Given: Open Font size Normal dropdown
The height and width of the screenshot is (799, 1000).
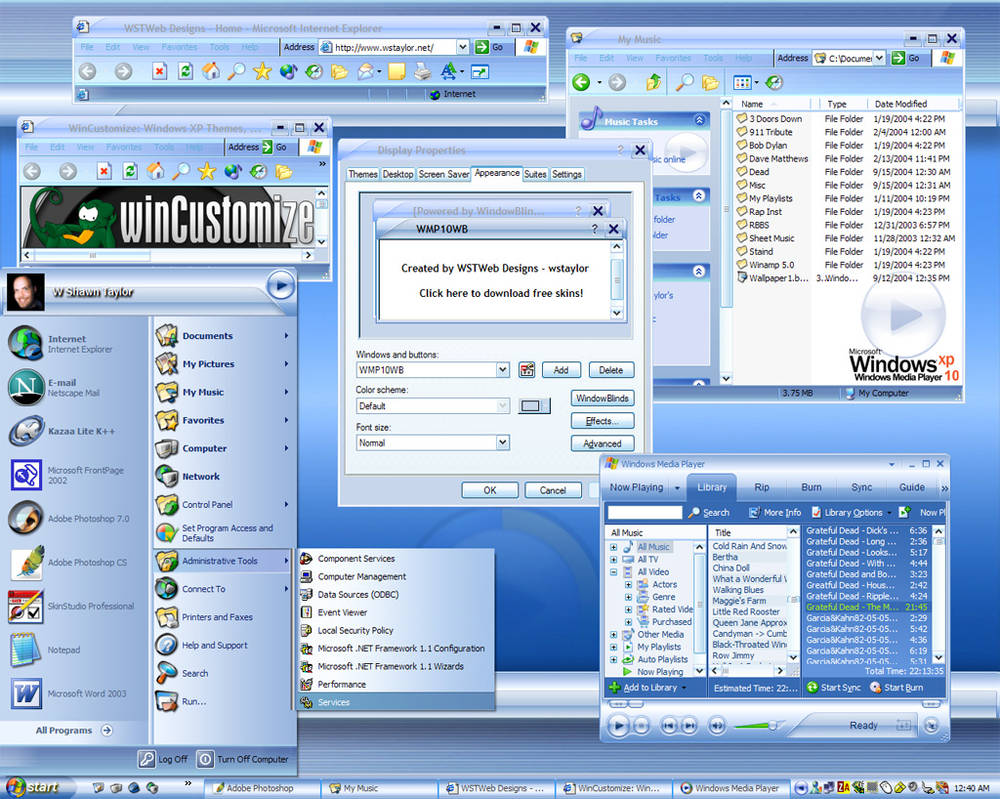Looking at the screenshot, I should click(x=503, y=443).
